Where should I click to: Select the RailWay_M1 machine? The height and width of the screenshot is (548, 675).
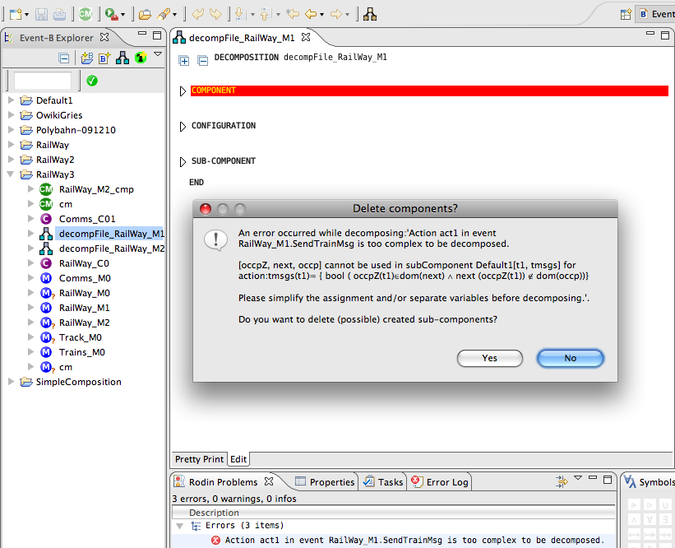[84, 308]
